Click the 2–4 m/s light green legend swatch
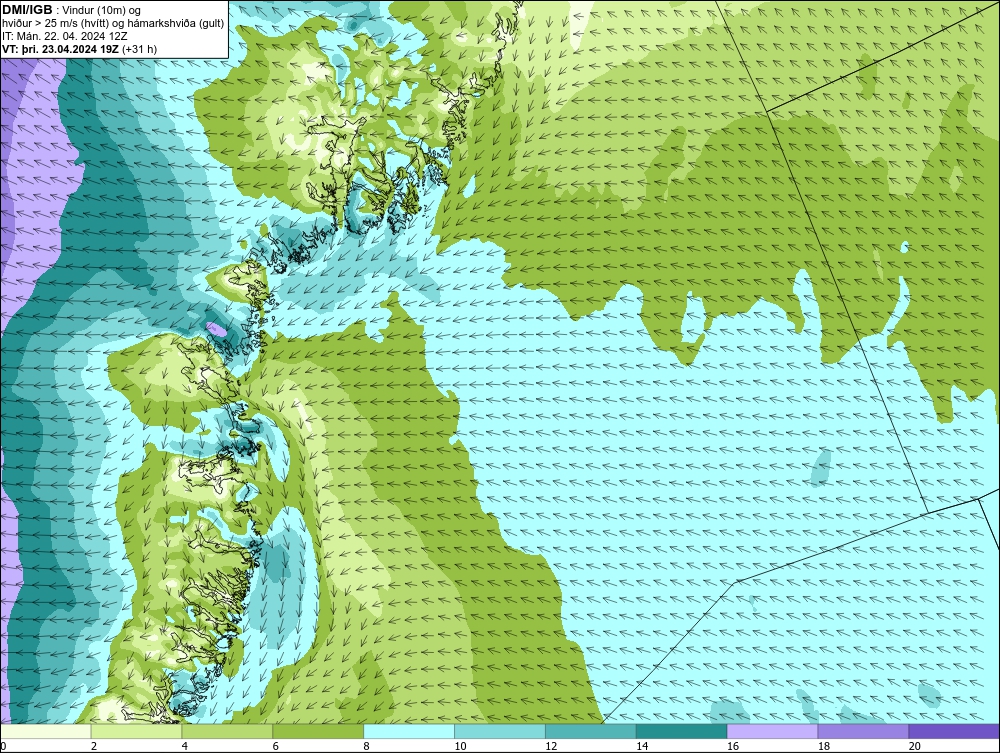1000x753 pixels. pyautogui.click(x=136, y=731)
